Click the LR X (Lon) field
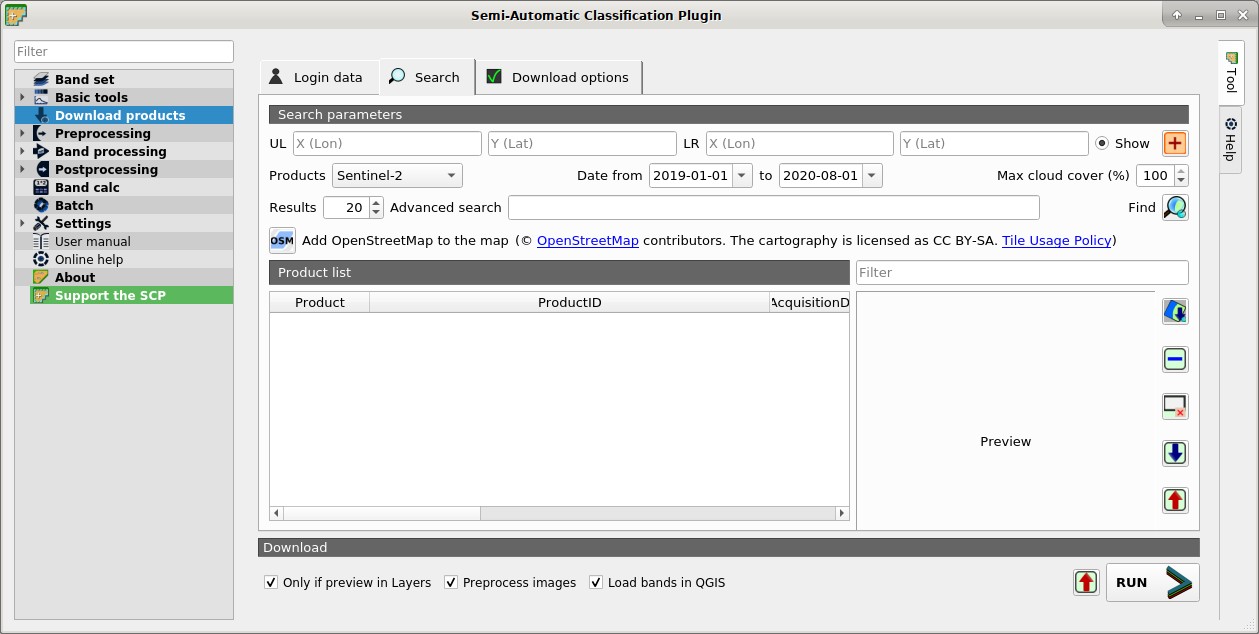1259x634 pixels. (x=800, y=143)
